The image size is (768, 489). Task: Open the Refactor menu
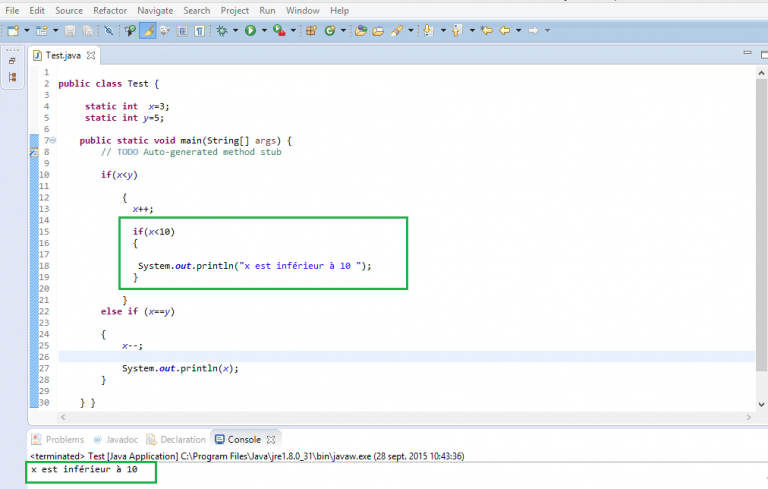pos(109,10)
